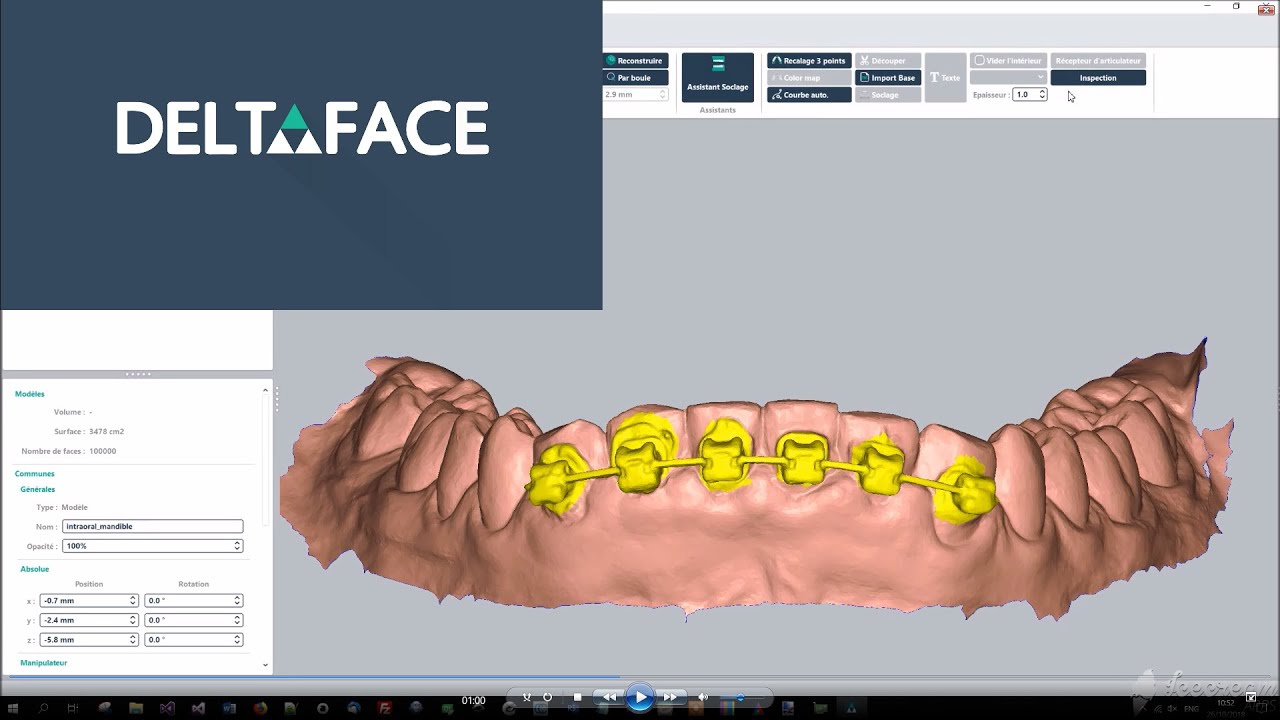
Task: Toggle shuffle in the media player
Action: (x=527, y=697)
